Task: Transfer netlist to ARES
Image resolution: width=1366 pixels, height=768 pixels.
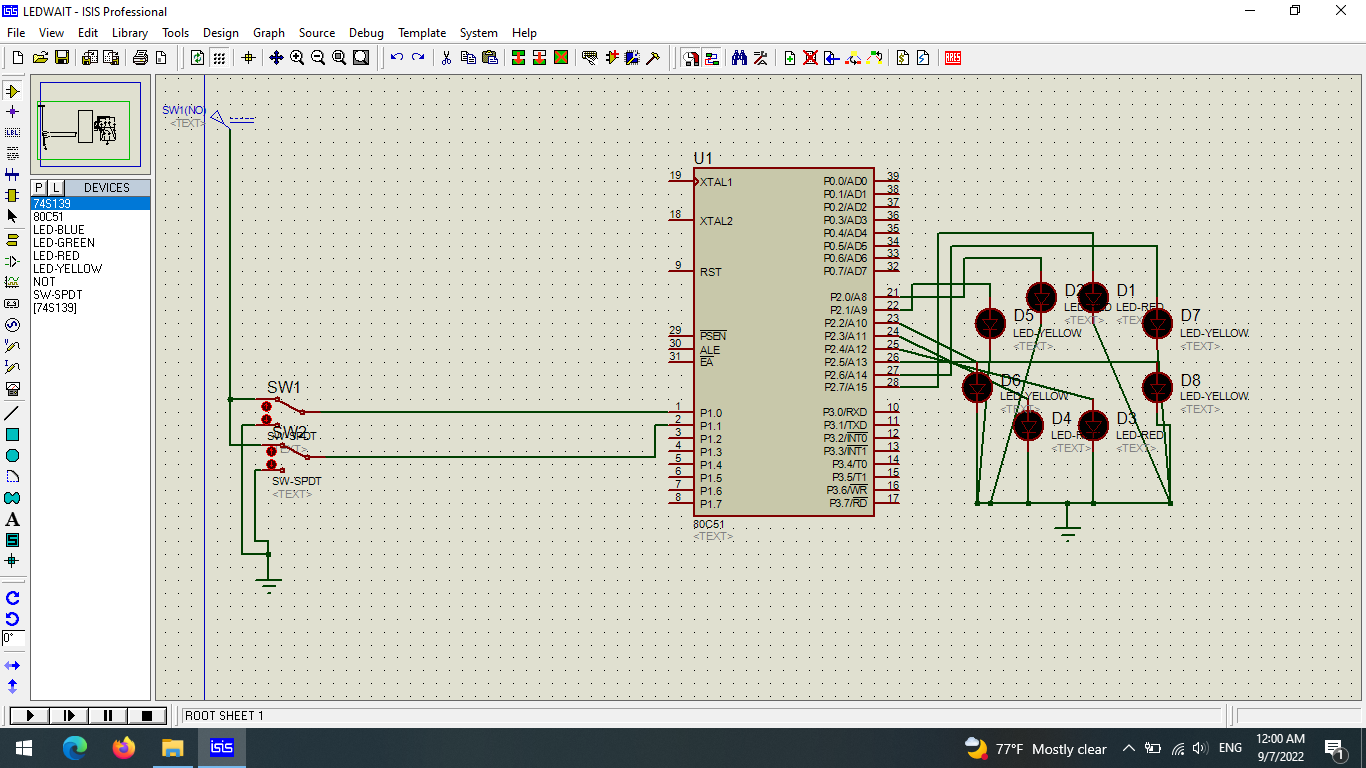Action: click(x=952, y=58)
